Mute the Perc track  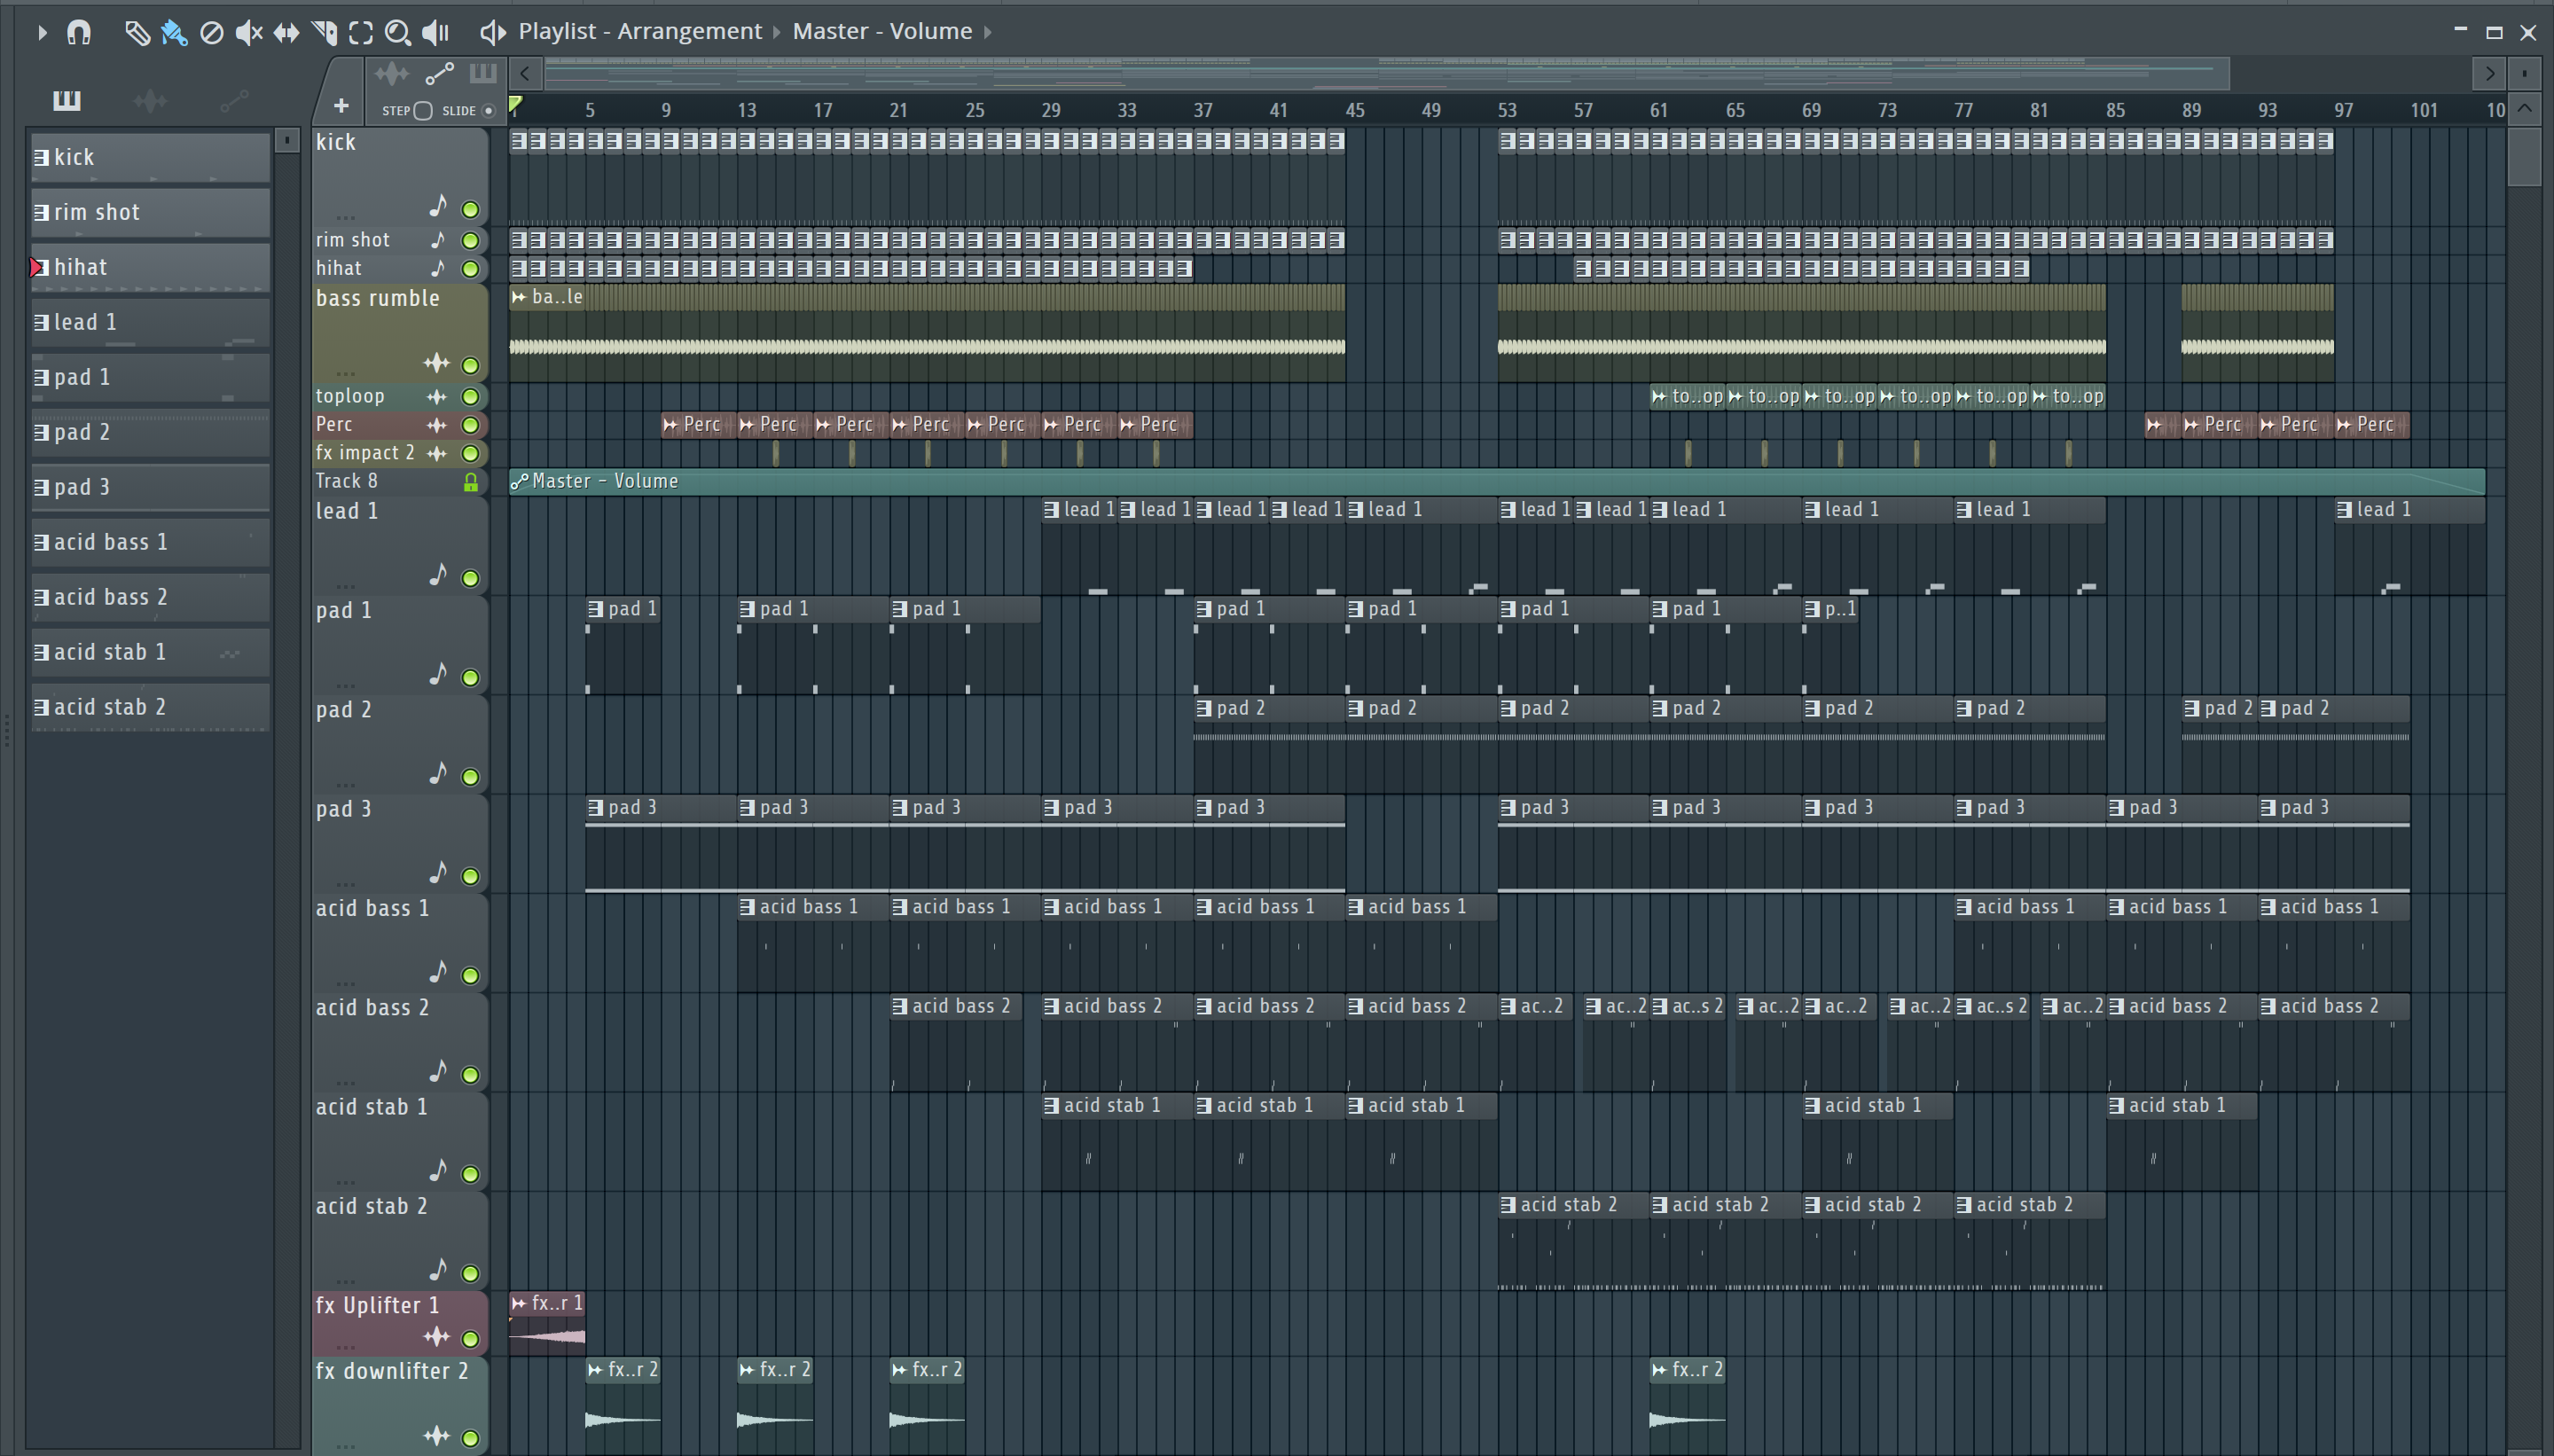click(x=470, y=425)
